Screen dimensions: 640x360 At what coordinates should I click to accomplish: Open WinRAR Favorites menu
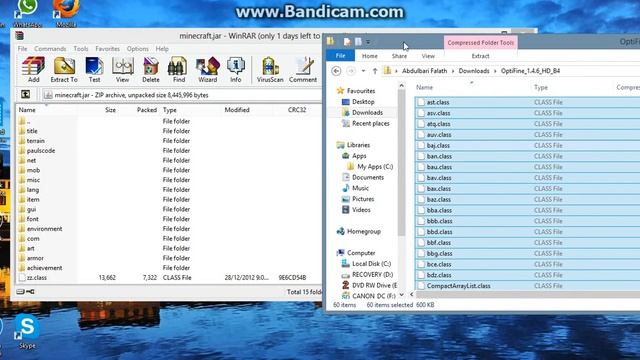107,49
